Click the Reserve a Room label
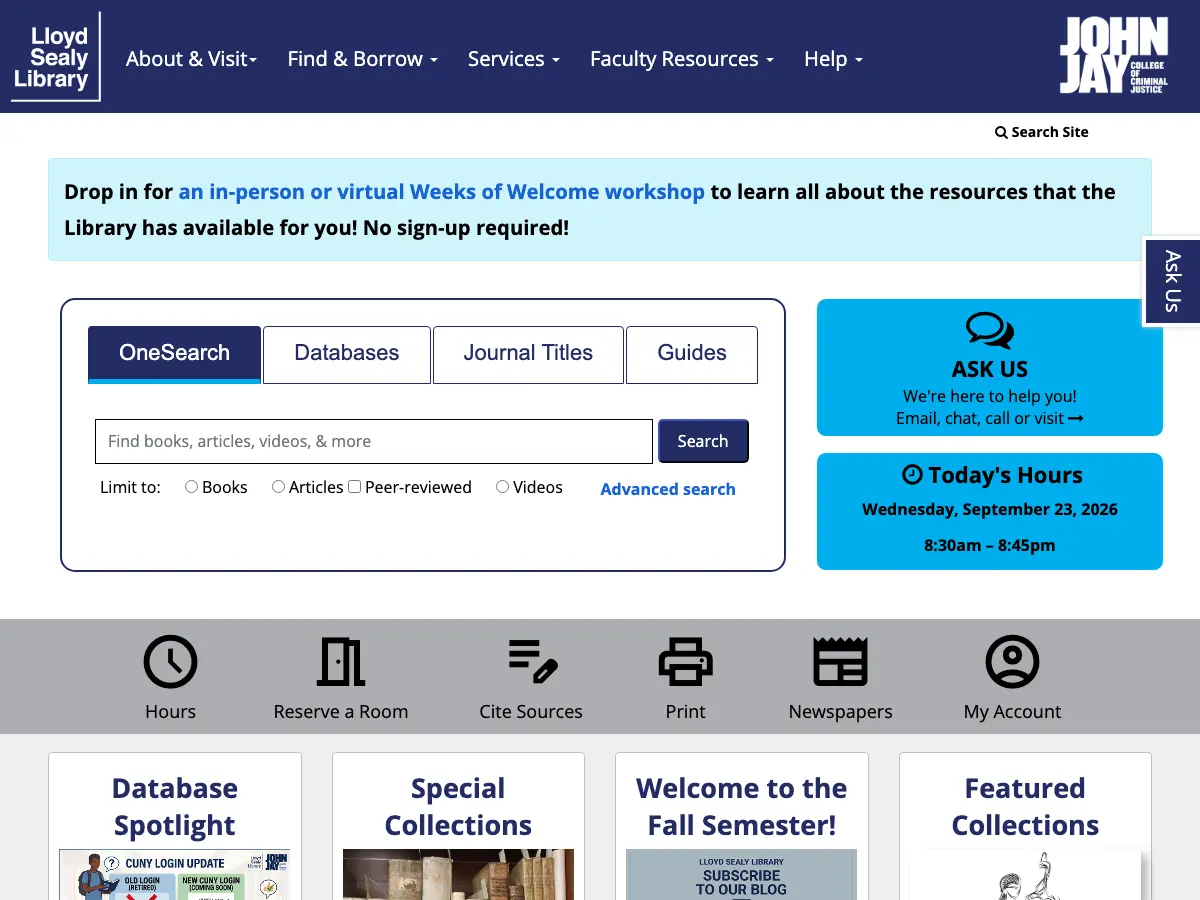 tap(341, 712)
